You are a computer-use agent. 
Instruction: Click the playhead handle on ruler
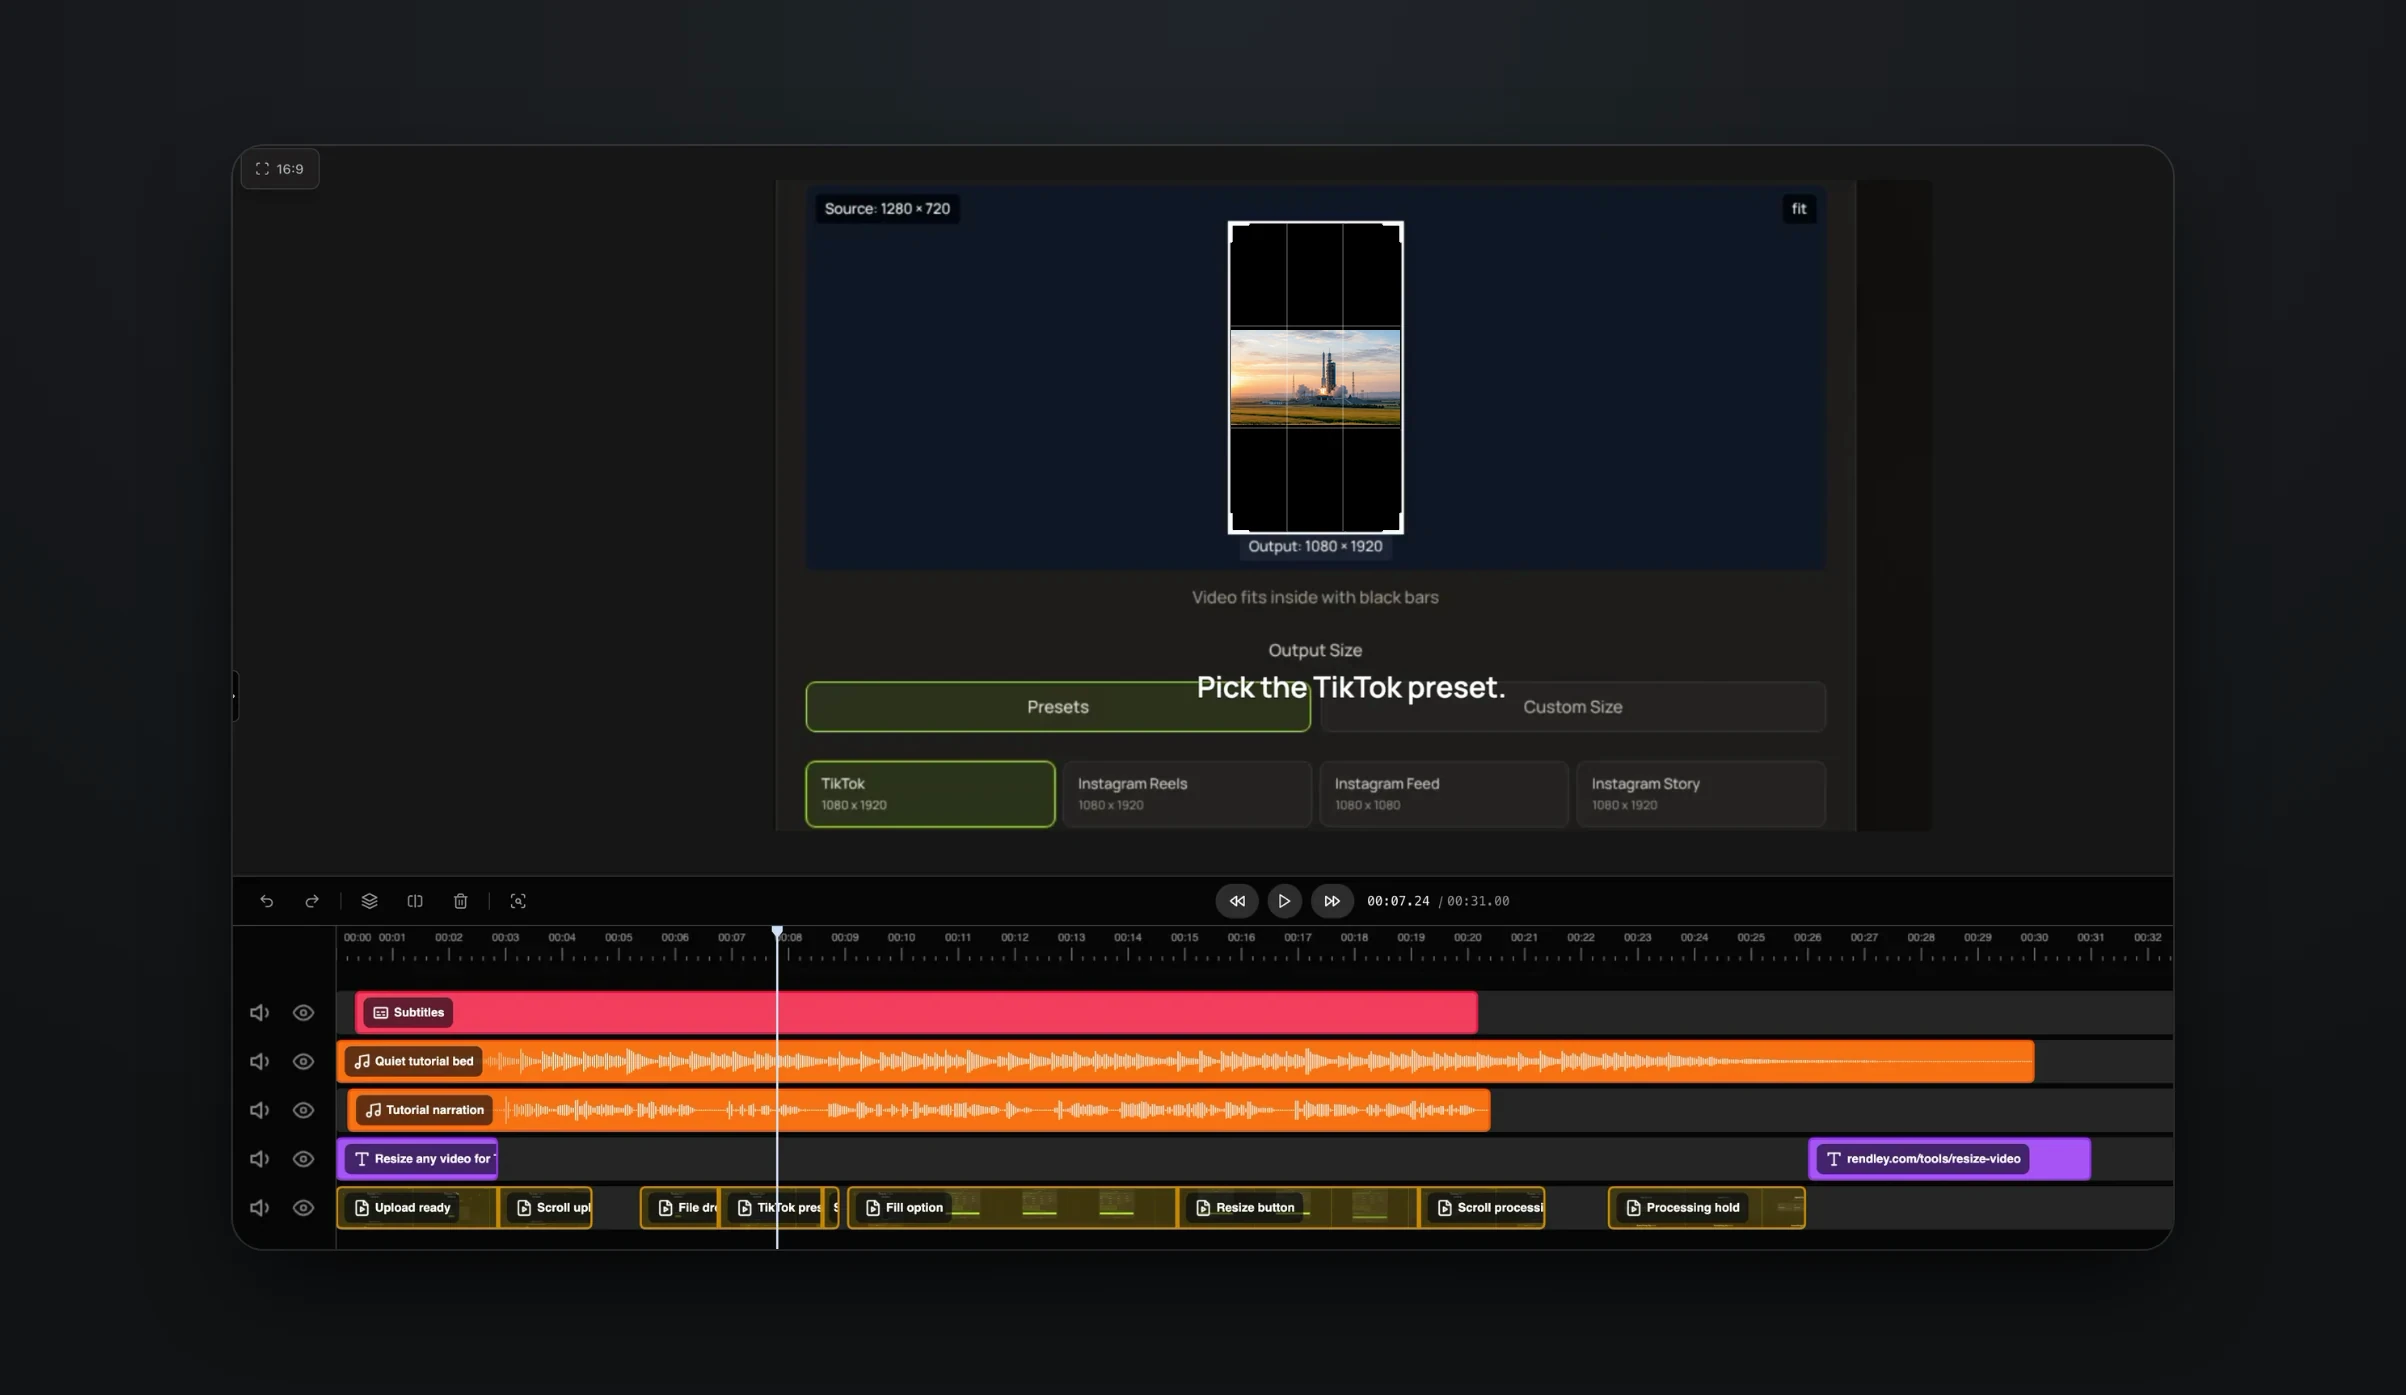[x=777, y=932]
